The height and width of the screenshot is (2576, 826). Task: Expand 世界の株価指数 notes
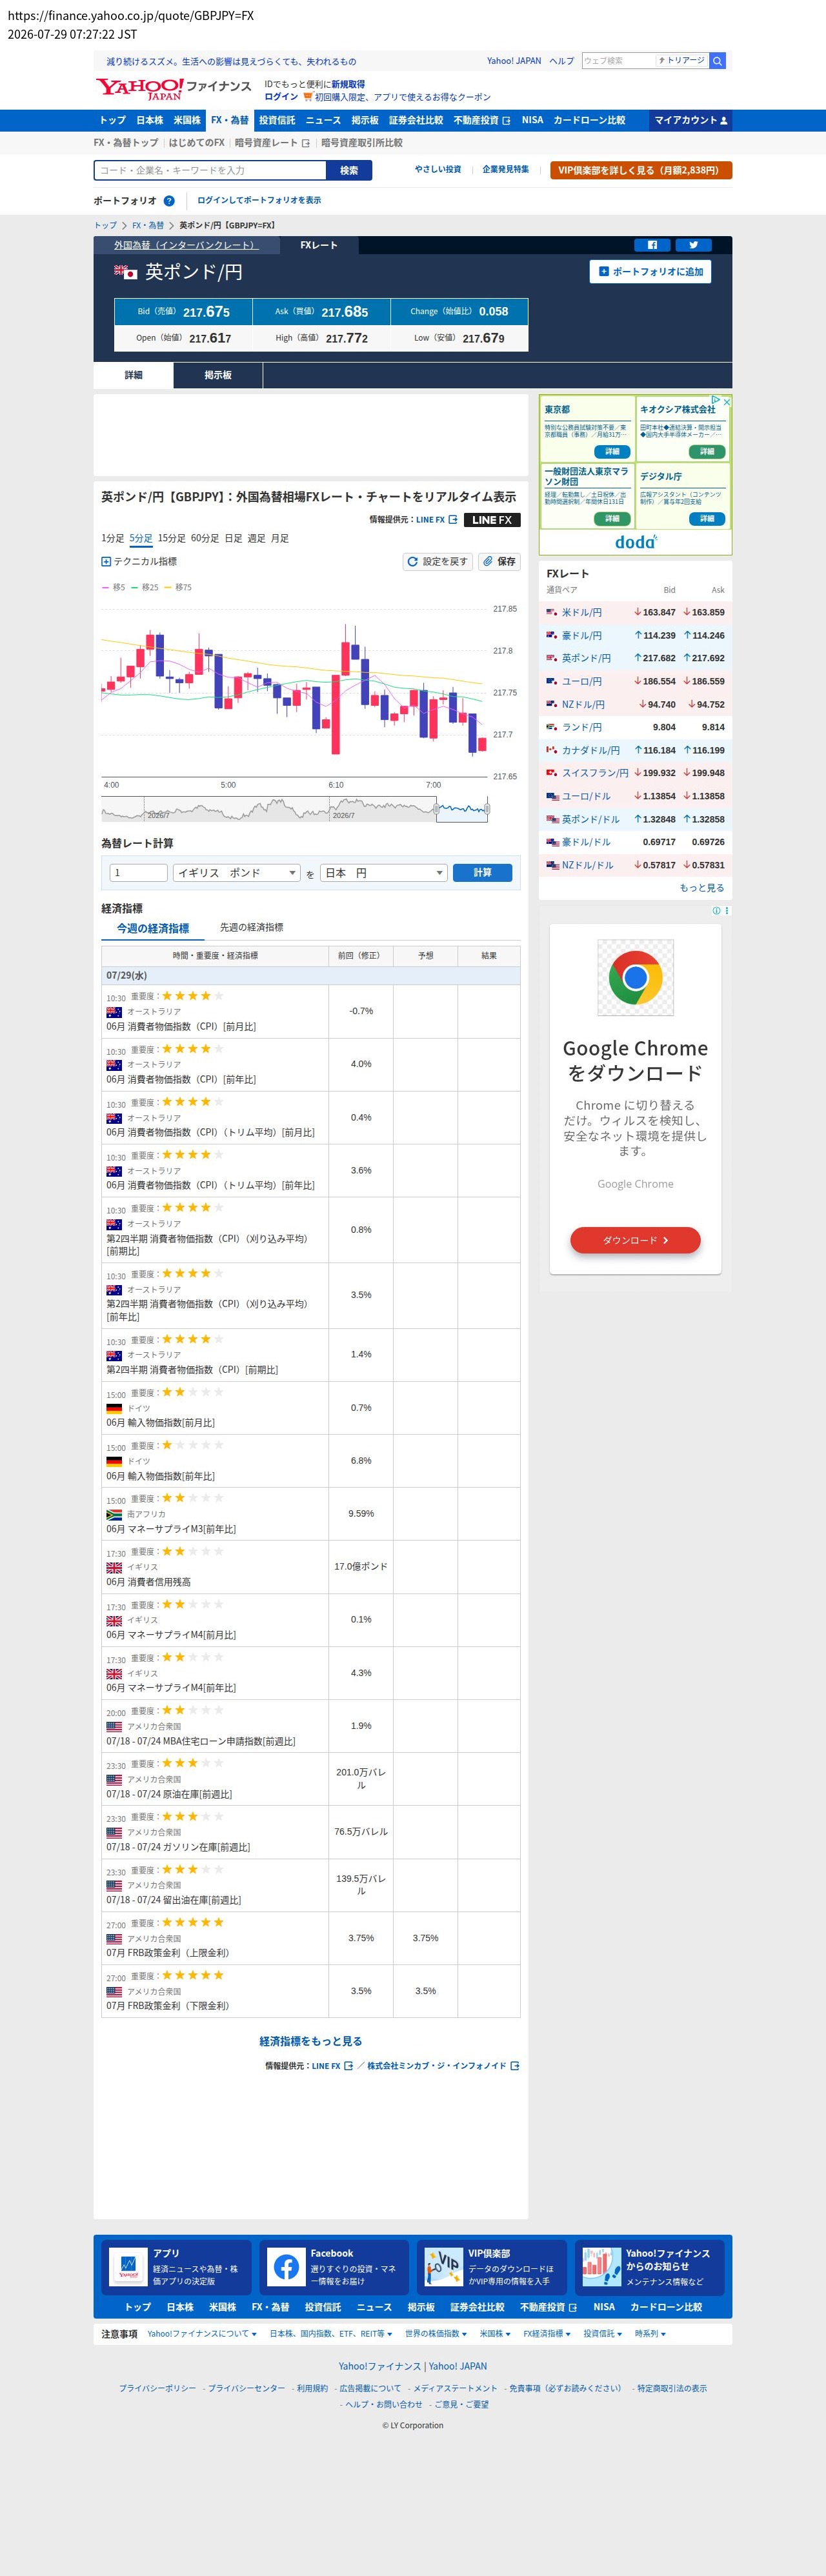435,2334
